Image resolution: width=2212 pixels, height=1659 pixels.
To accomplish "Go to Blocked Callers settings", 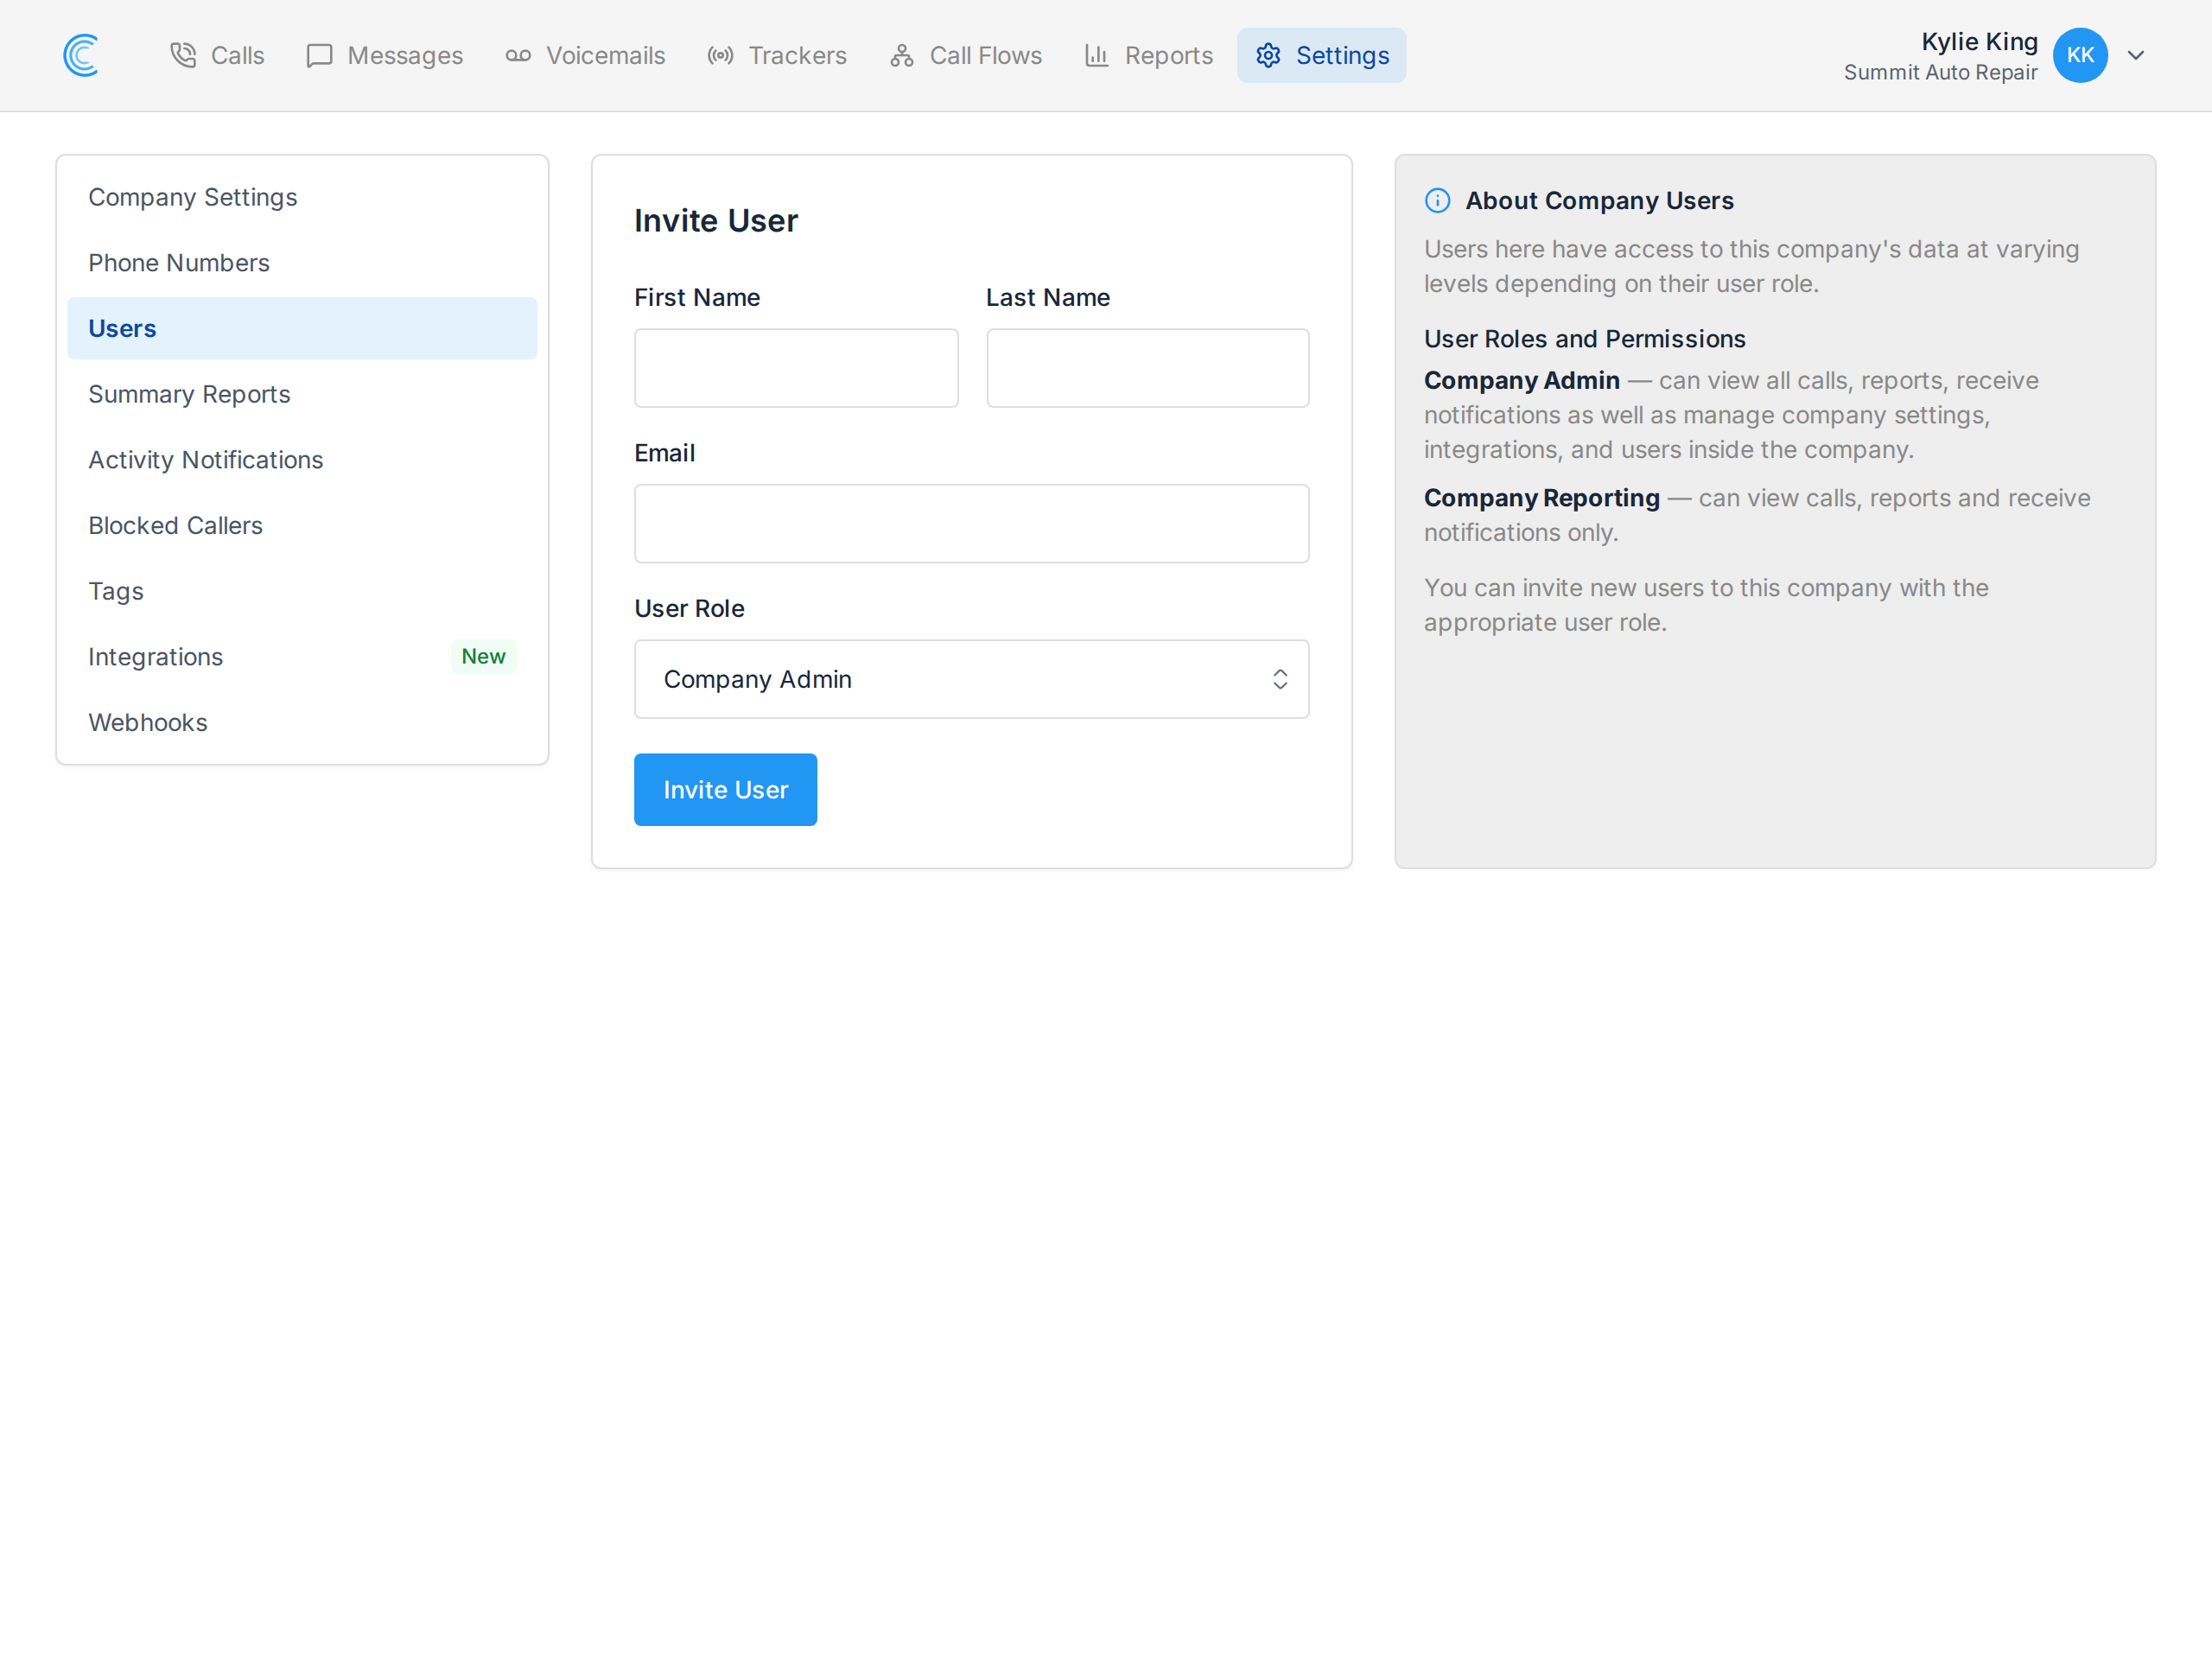I will tap(302, 525).
